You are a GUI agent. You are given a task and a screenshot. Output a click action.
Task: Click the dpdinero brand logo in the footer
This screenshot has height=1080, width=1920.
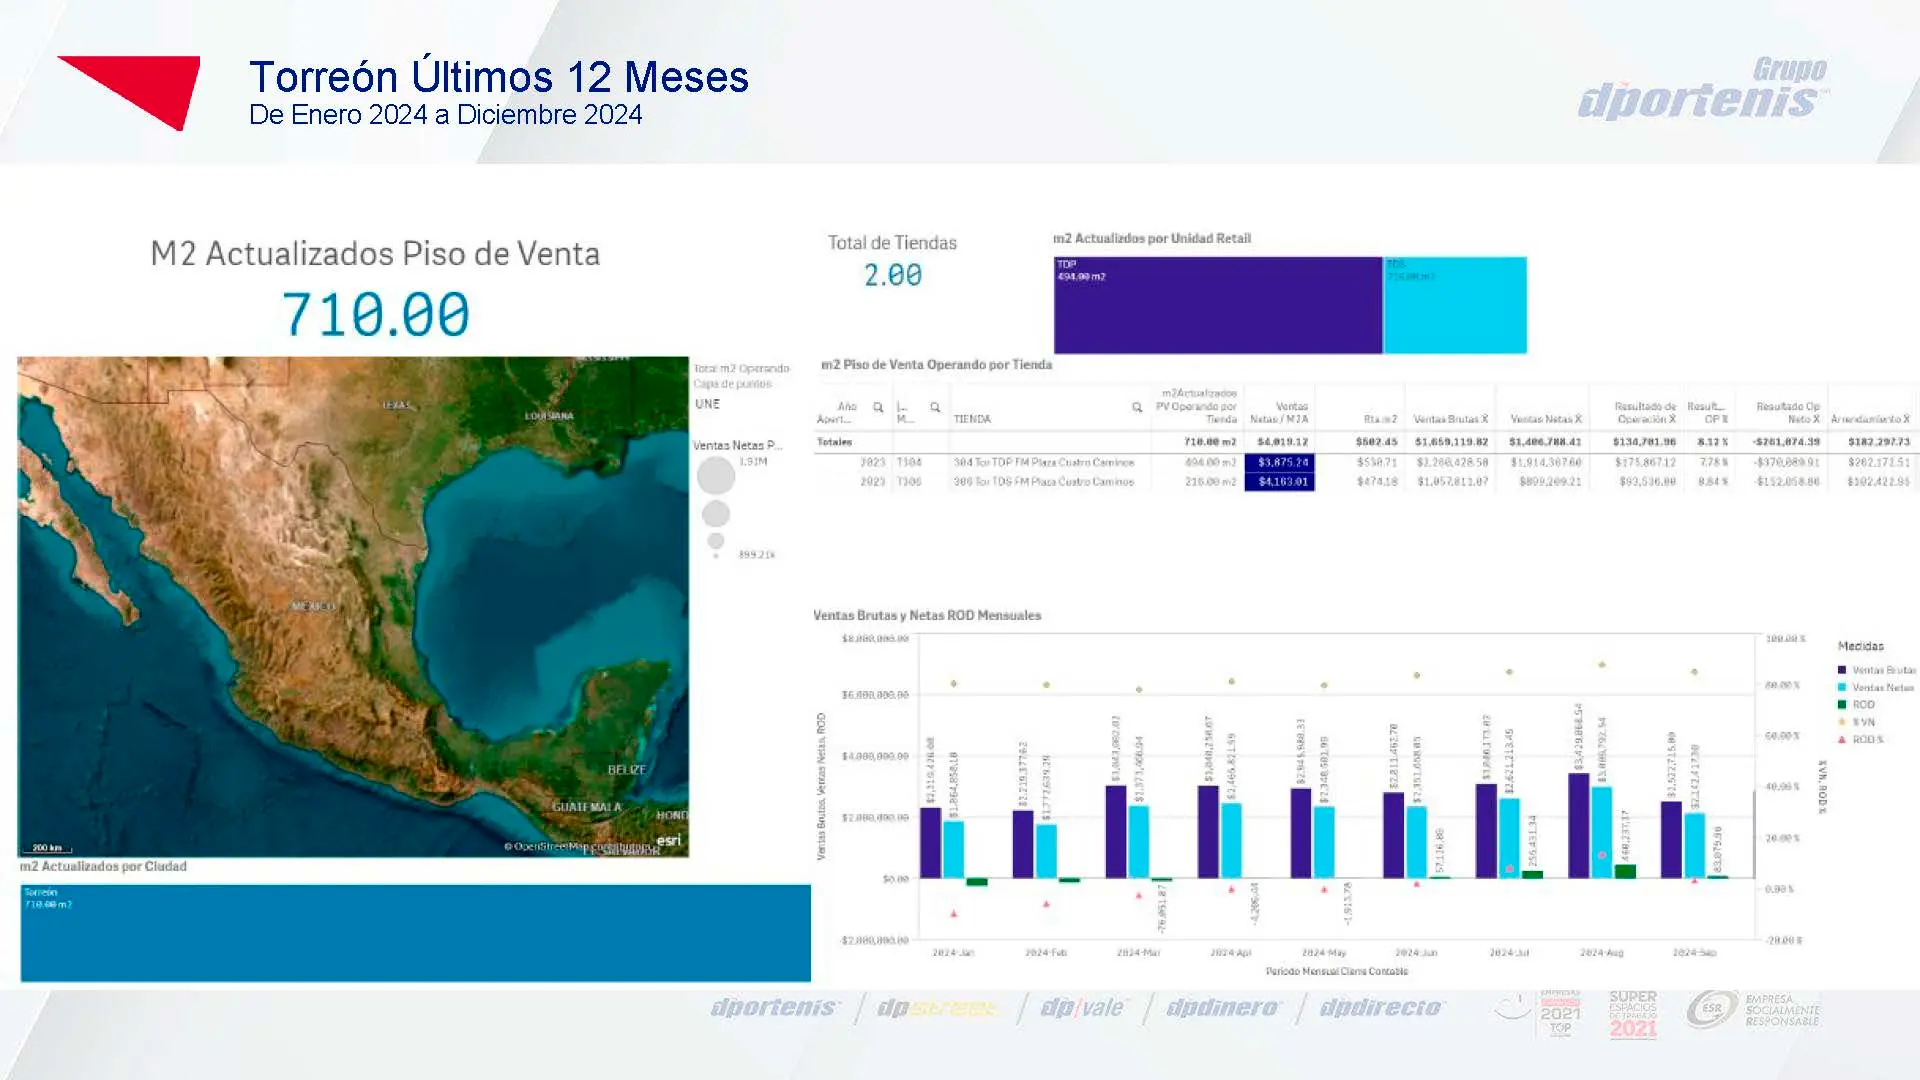[1223, 1007]
